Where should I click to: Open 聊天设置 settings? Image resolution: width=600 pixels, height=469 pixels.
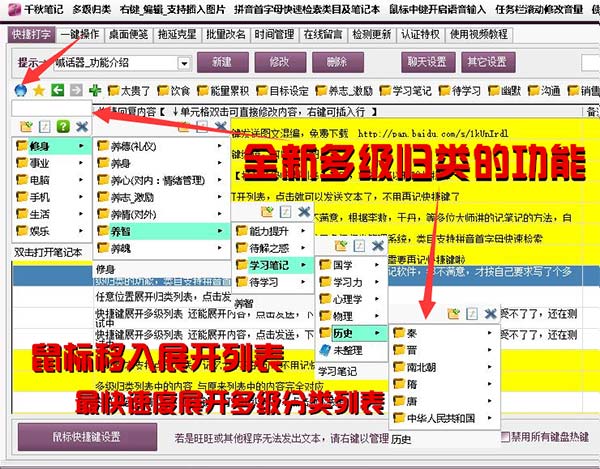pos(428,62)
